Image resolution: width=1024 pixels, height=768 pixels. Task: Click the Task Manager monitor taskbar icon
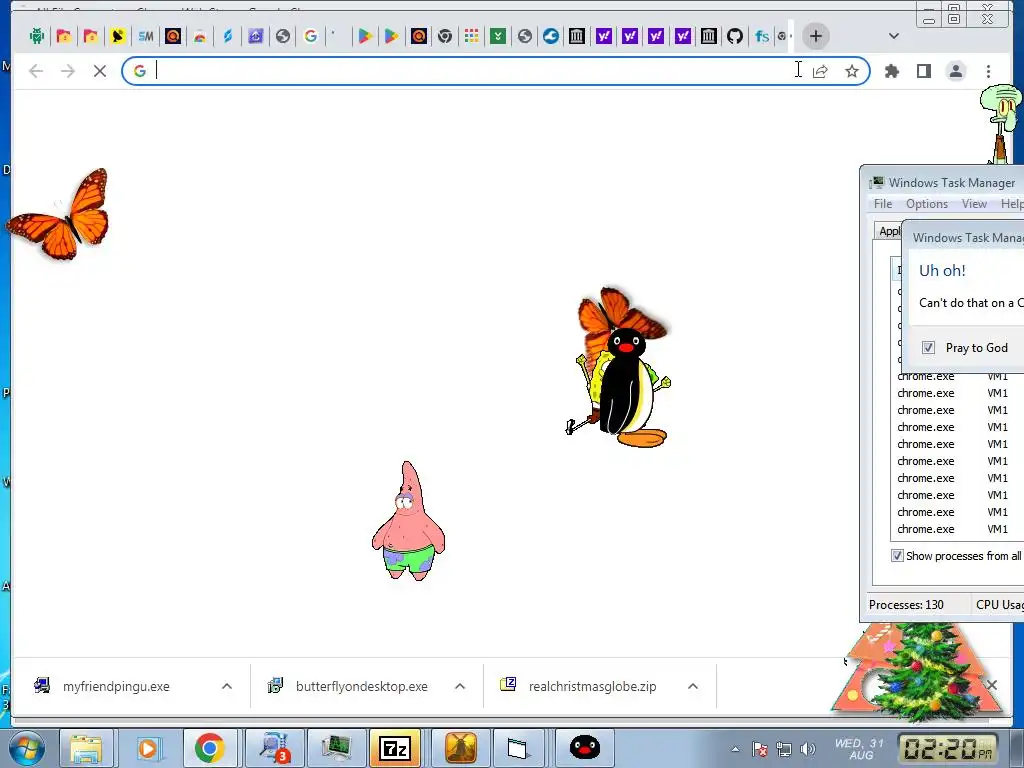tap(336, 748)
